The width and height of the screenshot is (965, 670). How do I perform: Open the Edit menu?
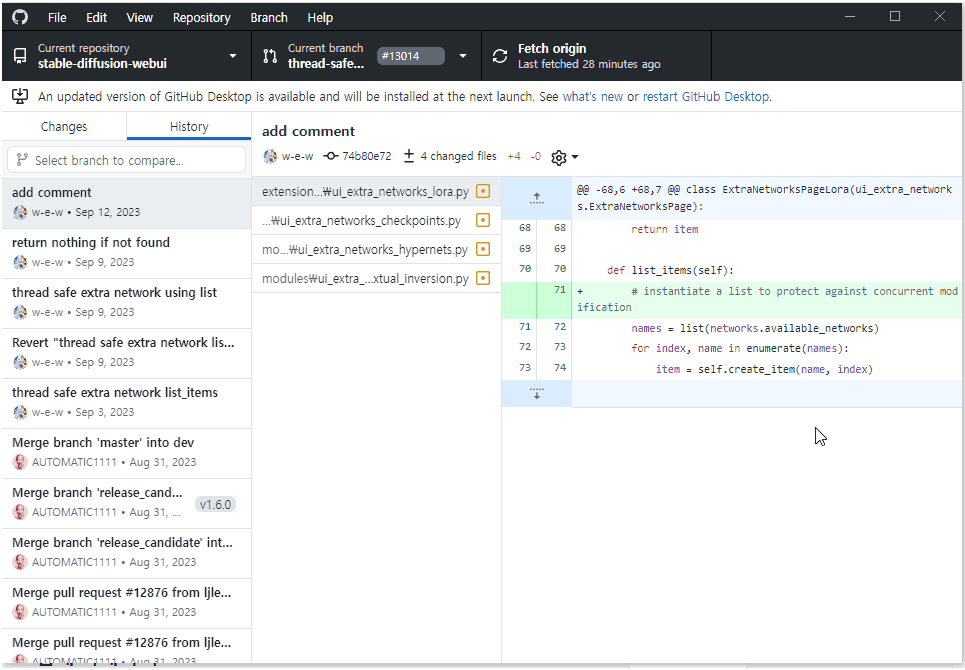click(97, 18)
